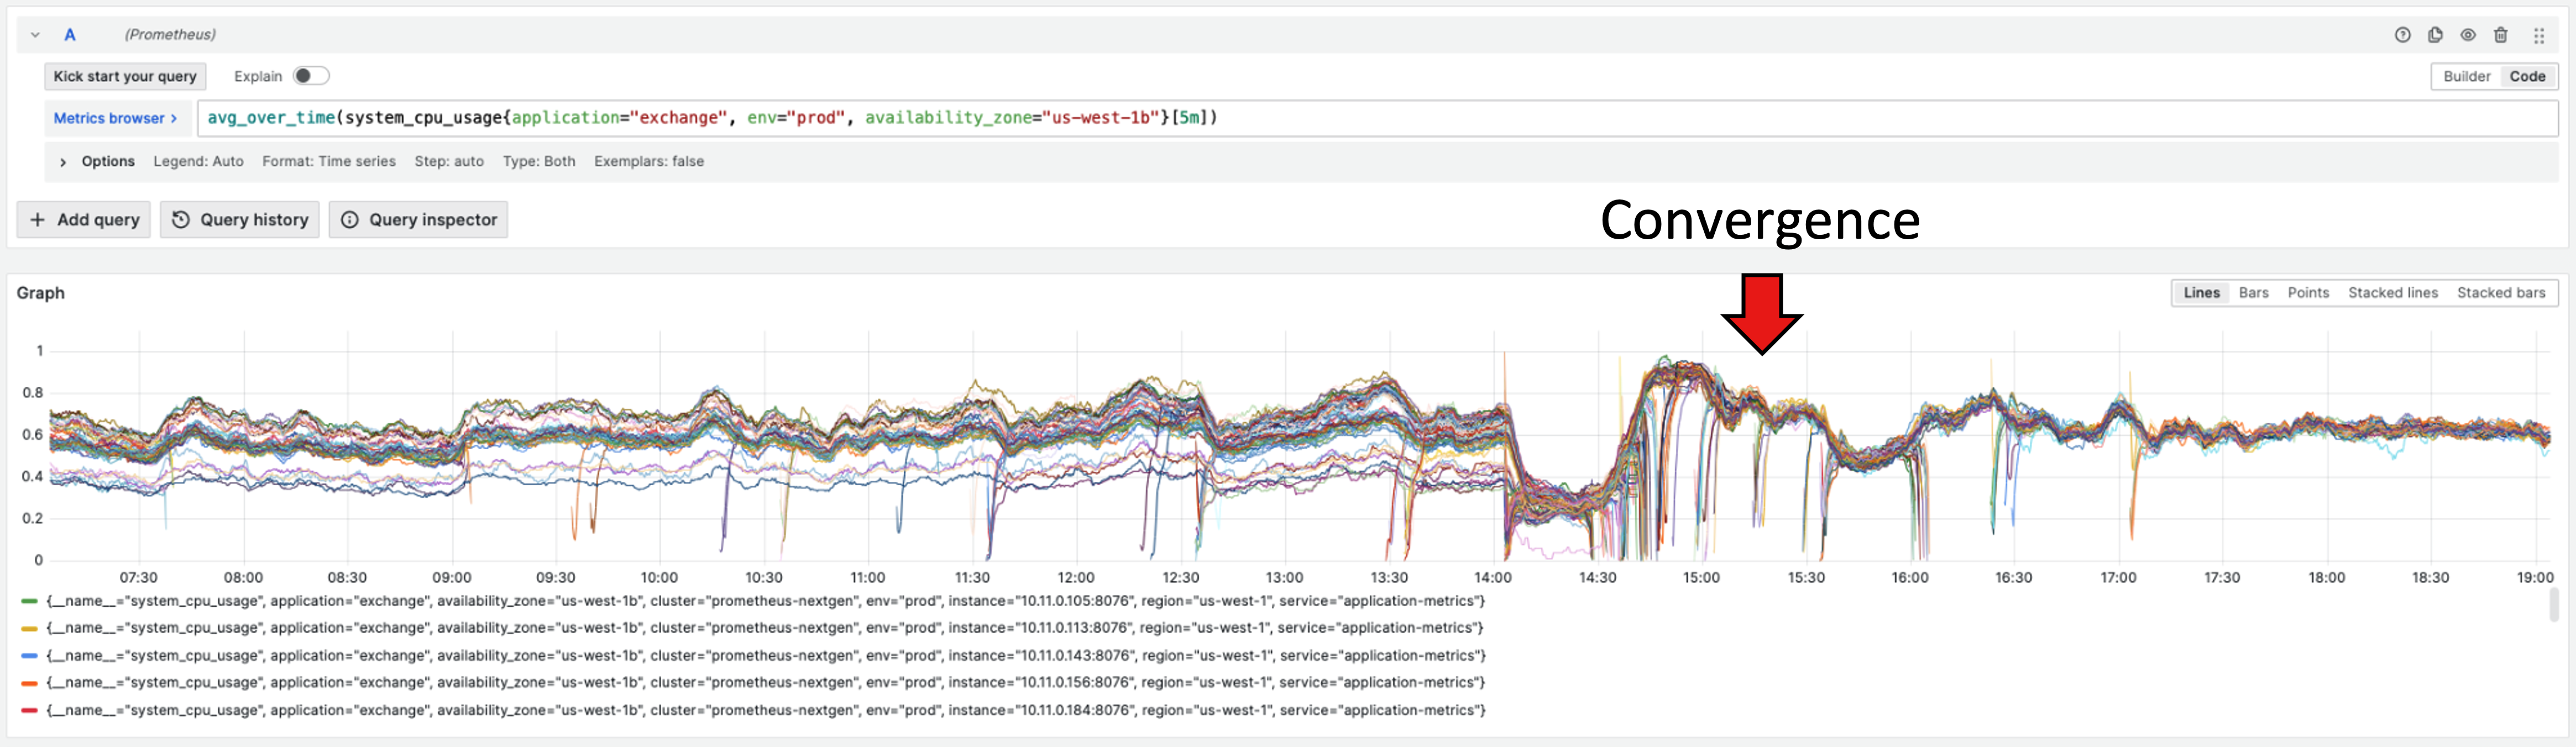Delete query A with the trash icon
Screen dimensions: 2576x747
click(x=2500, y=35)
